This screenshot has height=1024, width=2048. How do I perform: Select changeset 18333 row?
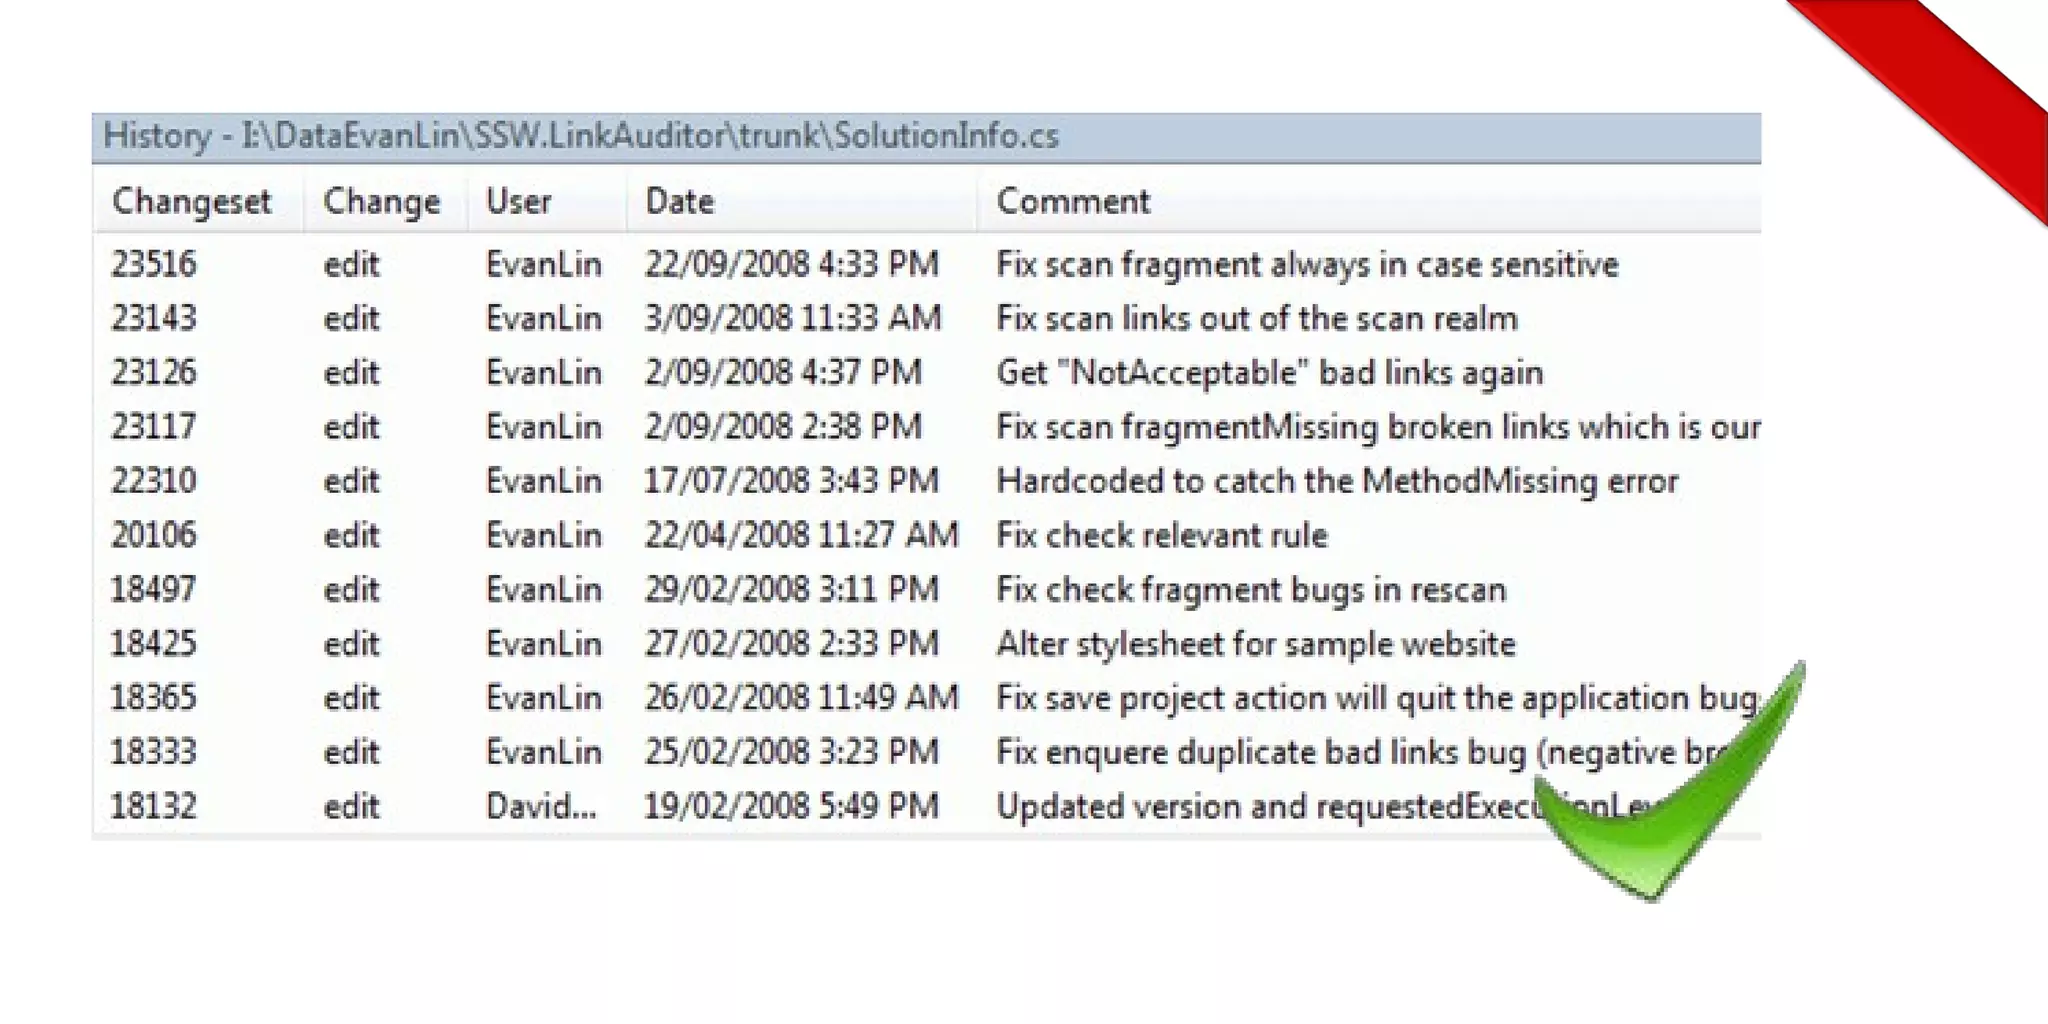(x=154, y=752)
